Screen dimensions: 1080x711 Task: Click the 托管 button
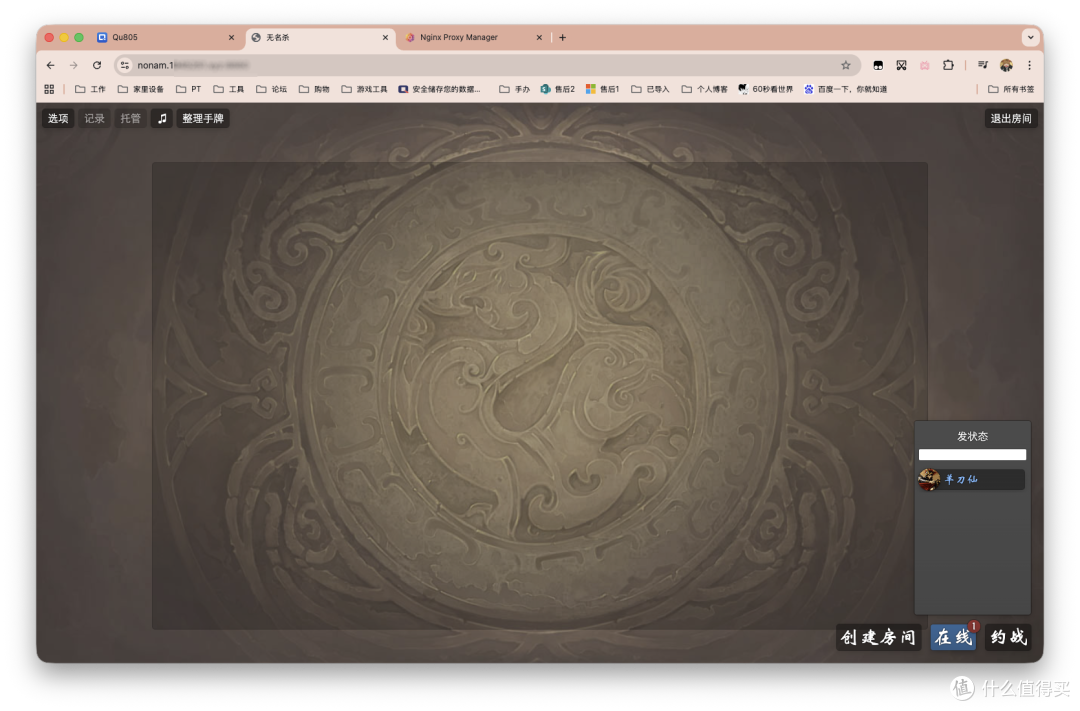tap(130, 118)
